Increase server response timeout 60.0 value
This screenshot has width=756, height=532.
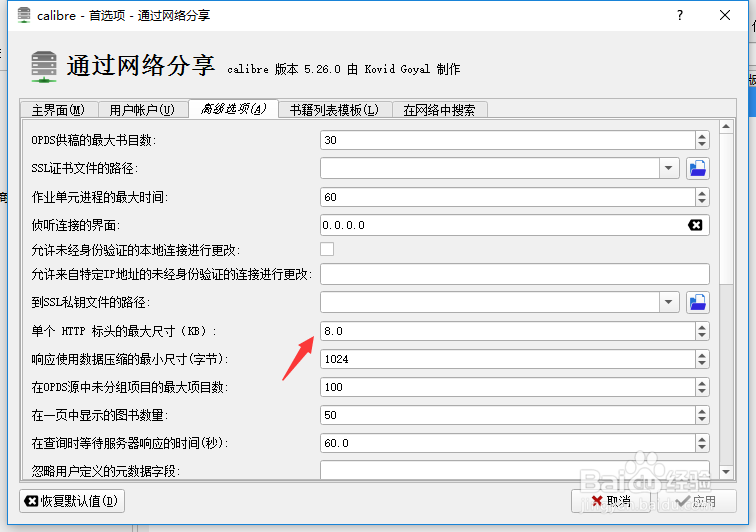702,439
